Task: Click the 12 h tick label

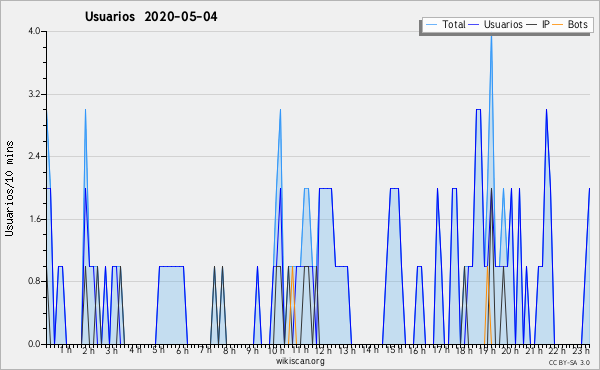Action: click(x=324, y=350)
